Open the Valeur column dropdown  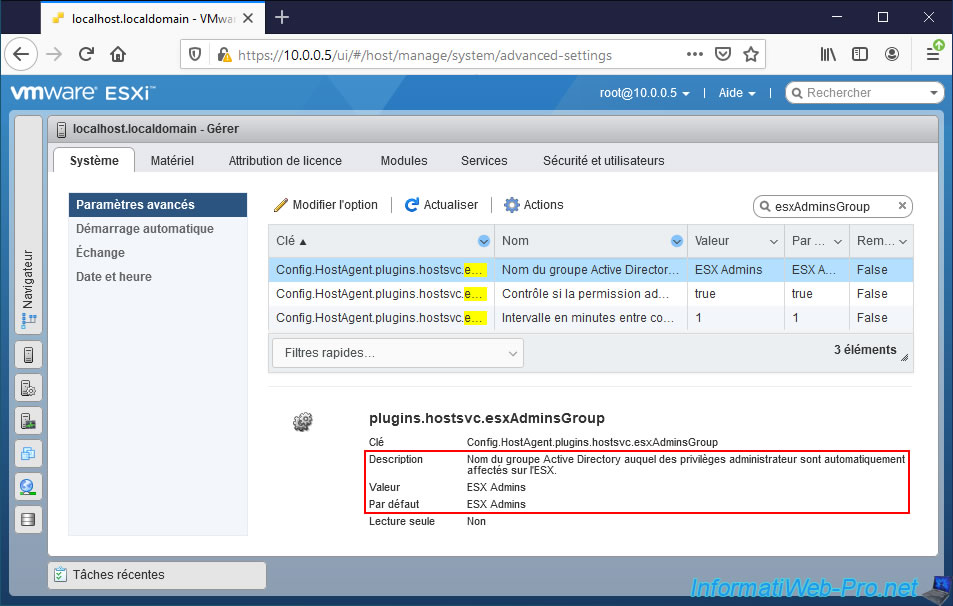point(774,241)
